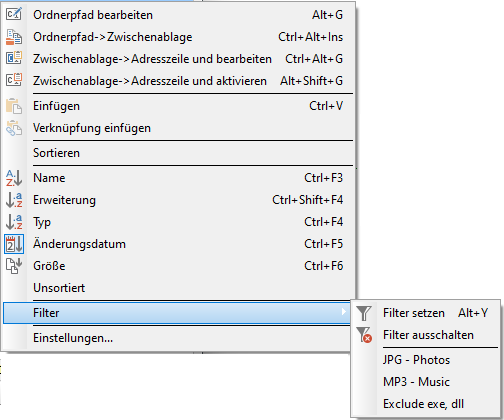This screenshot has height=420, width=504.
Task: Click the clipboard to address bar activate icon
Action: click(x=14, y=81)
